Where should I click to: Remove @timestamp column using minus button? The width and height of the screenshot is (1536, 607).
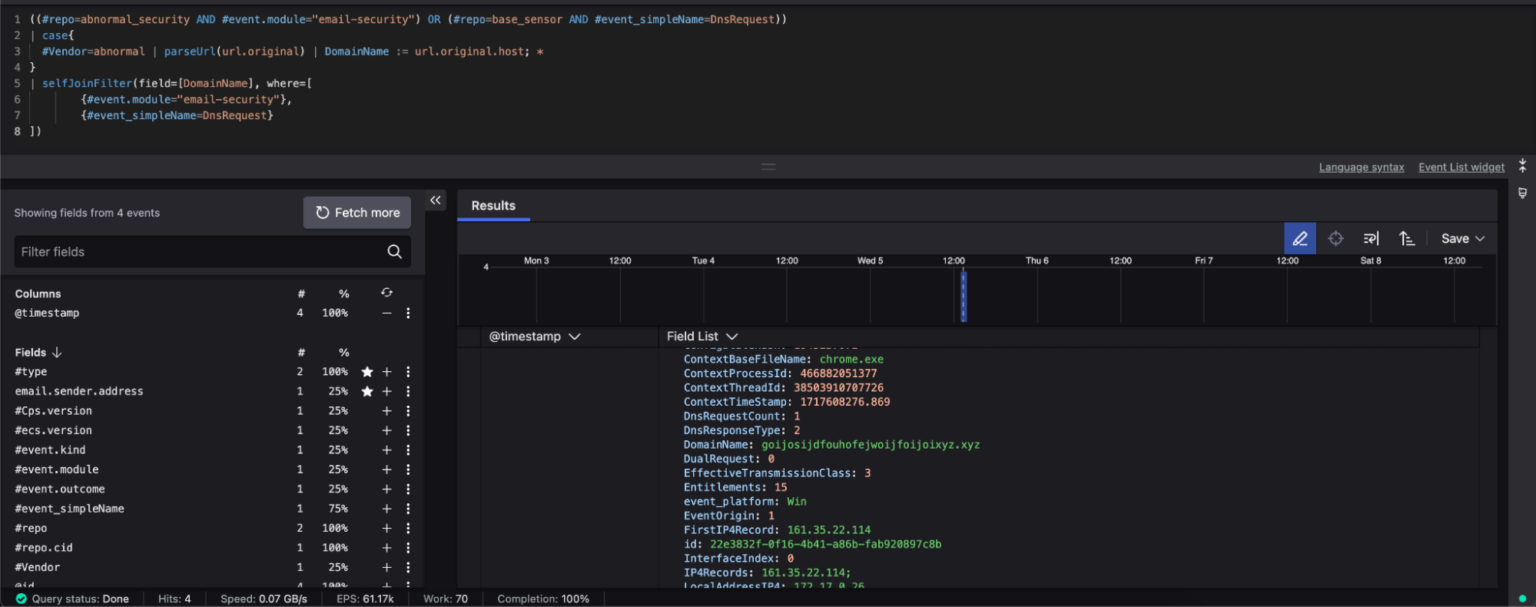[x=387, y=314]
